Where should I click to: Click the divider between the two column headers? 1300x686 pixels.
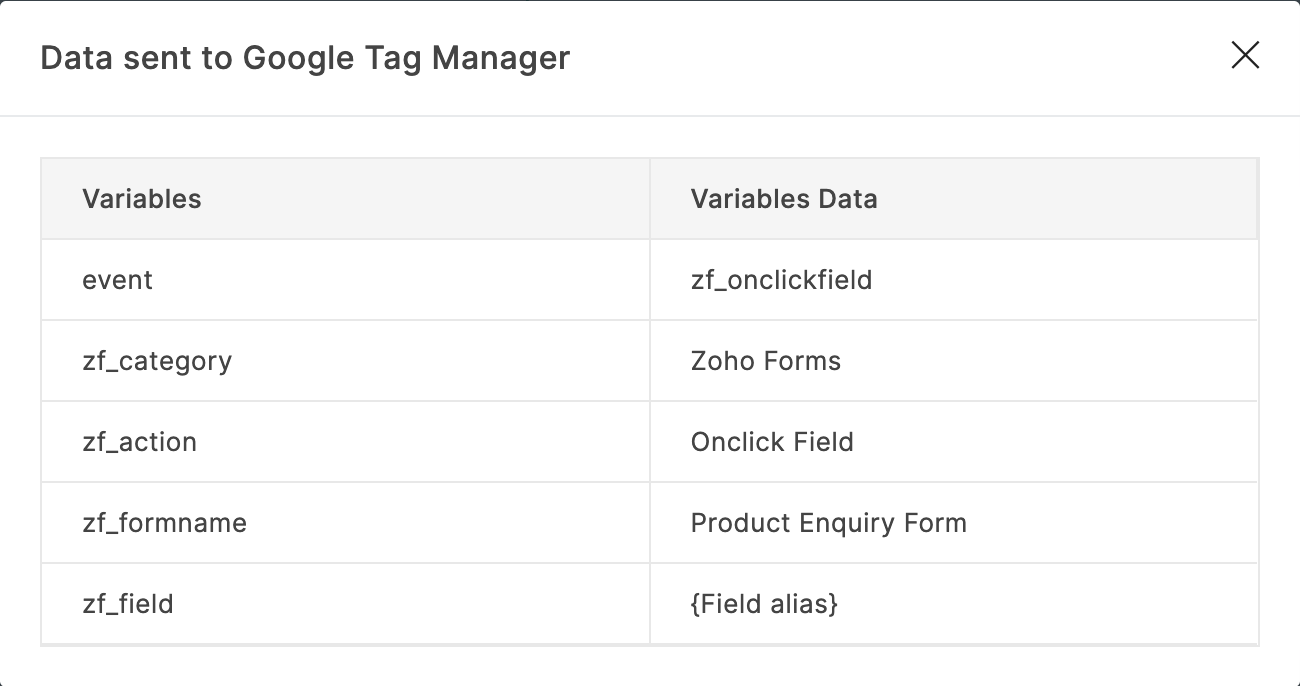pyautogui.click(x=650, y=199)
